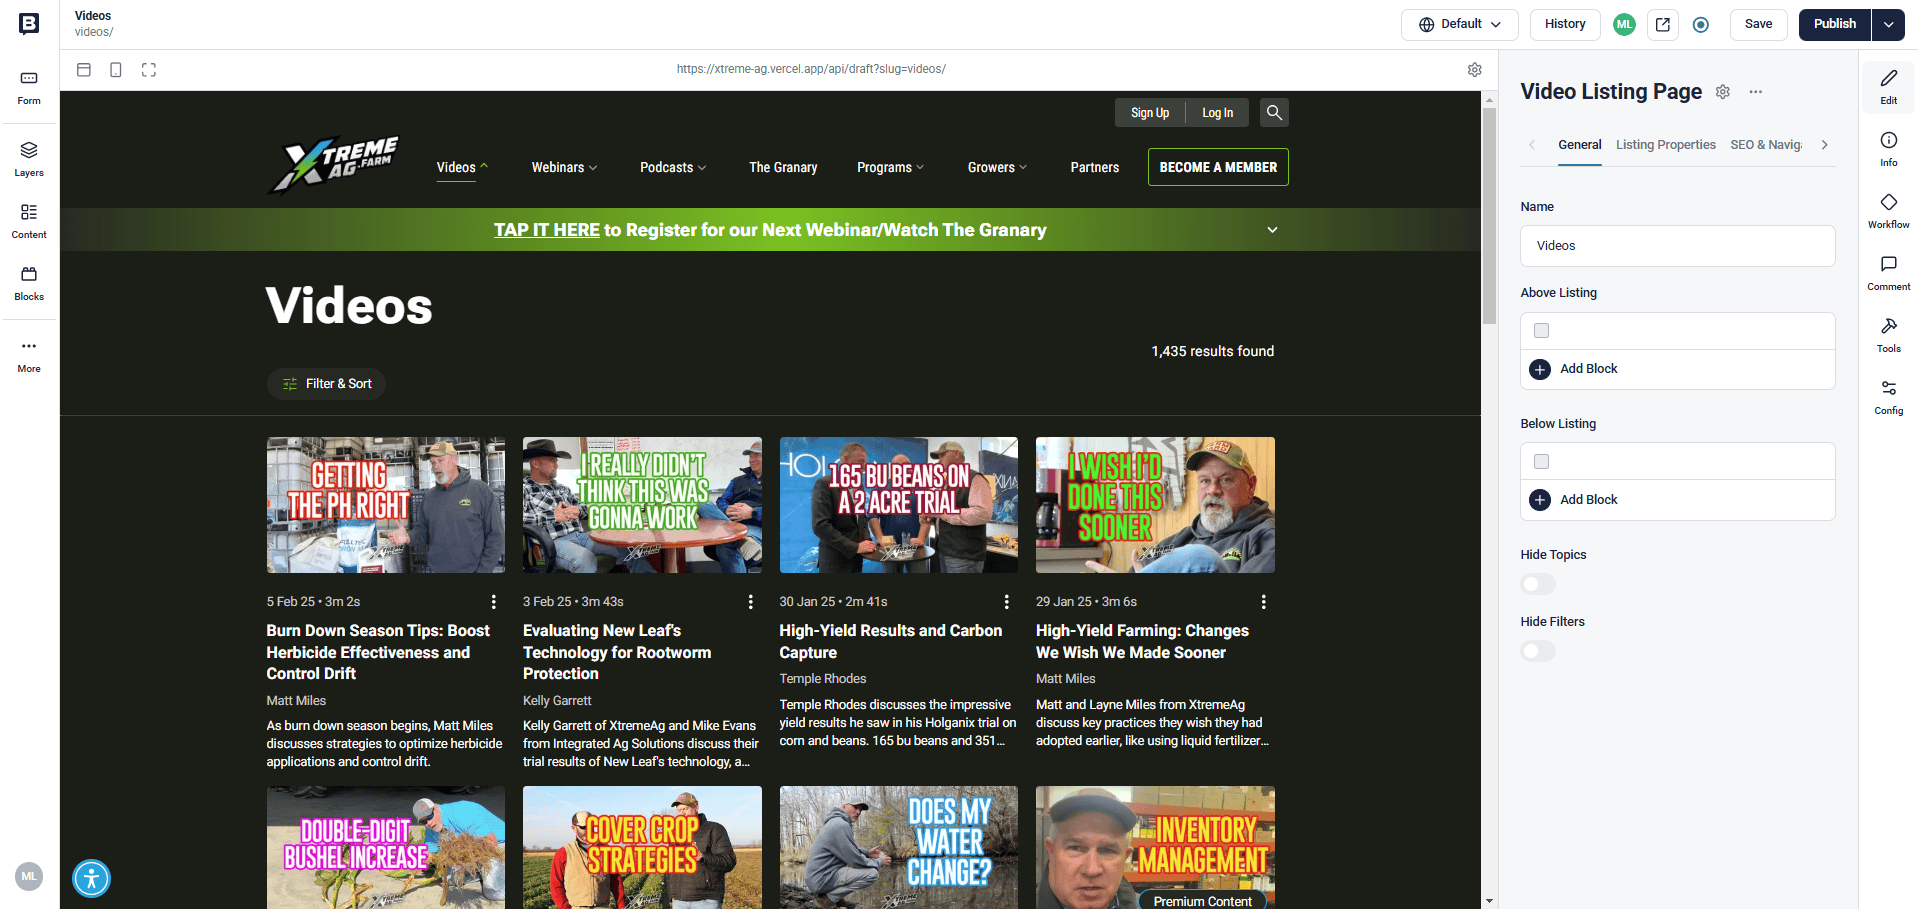Expand the Podcasts nav menu

point(673,167)
